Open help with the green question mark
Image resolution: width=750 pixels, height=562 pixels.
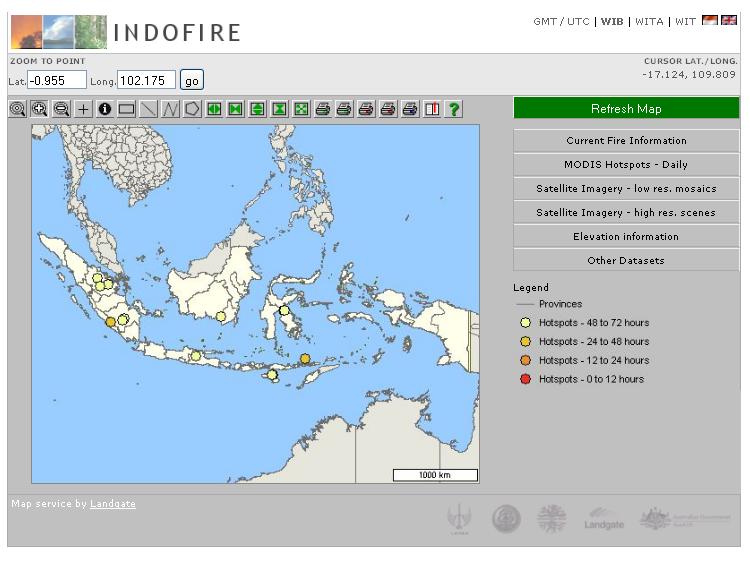click(454, 109)
